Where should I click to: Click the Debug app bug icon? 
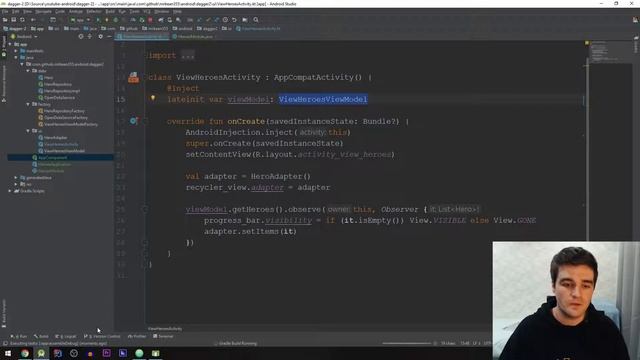pyautogui.click(x=116, y=20)
